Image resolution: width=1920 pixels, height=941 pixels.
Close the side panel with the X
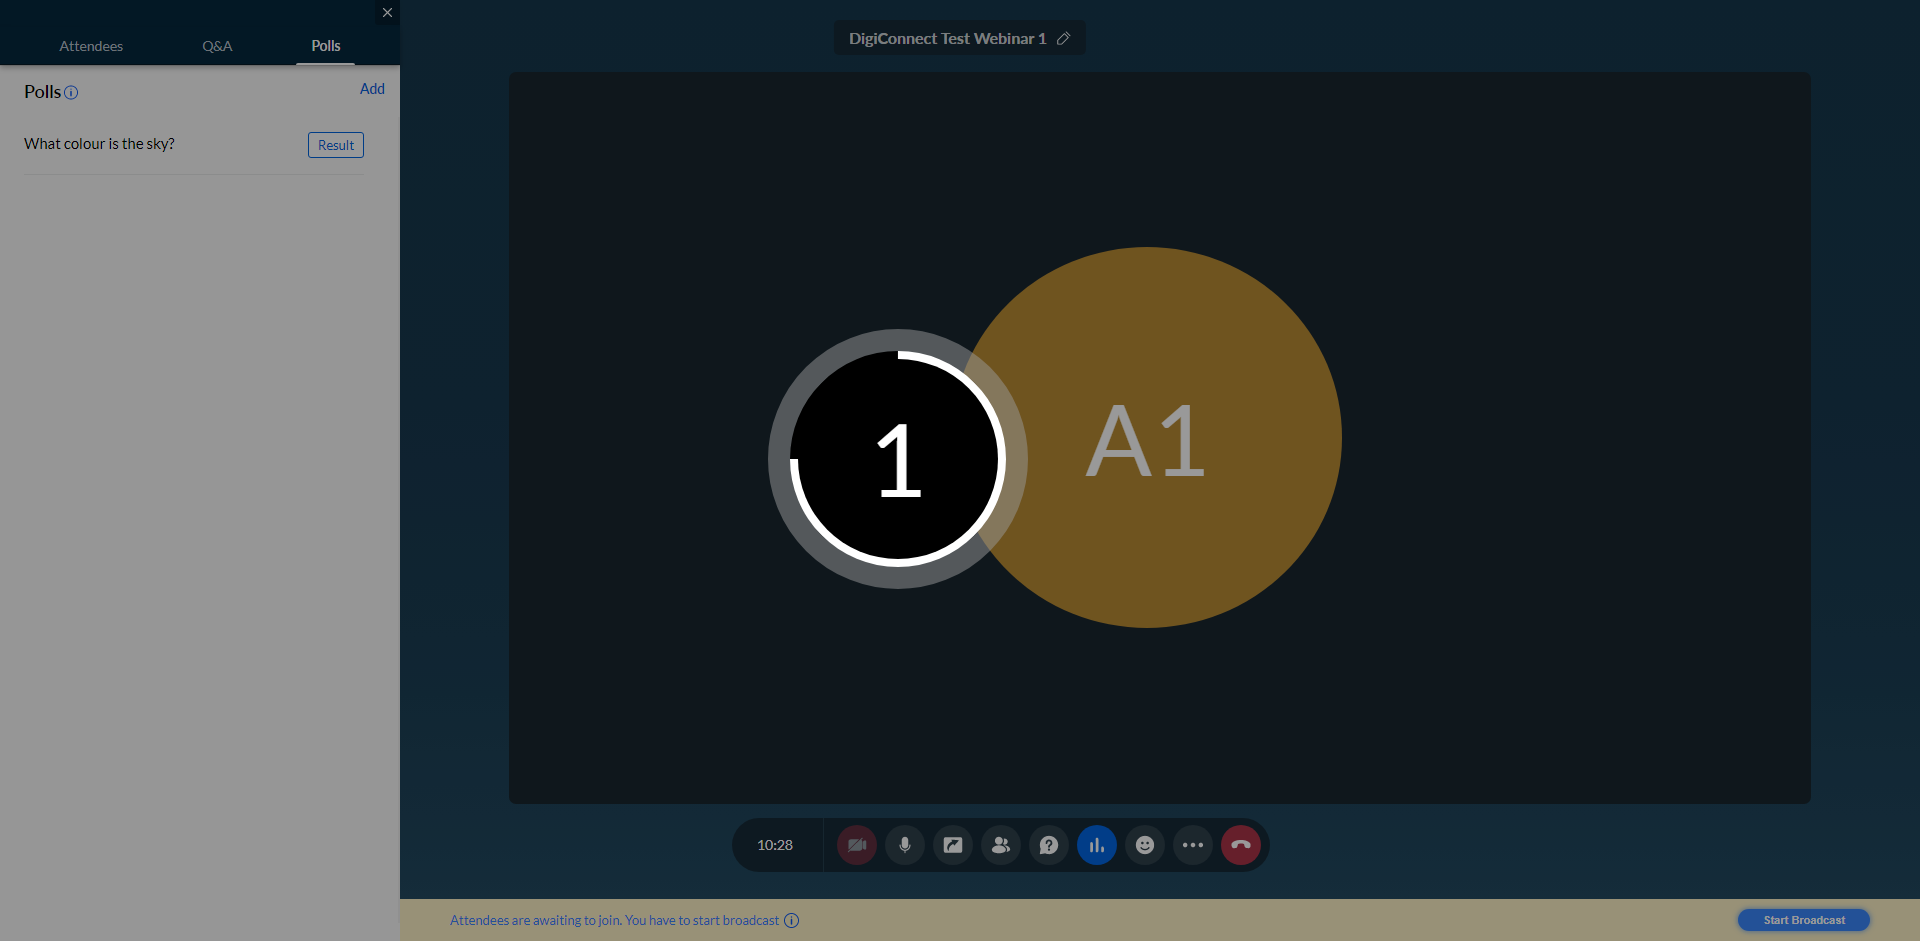point(387,13)
